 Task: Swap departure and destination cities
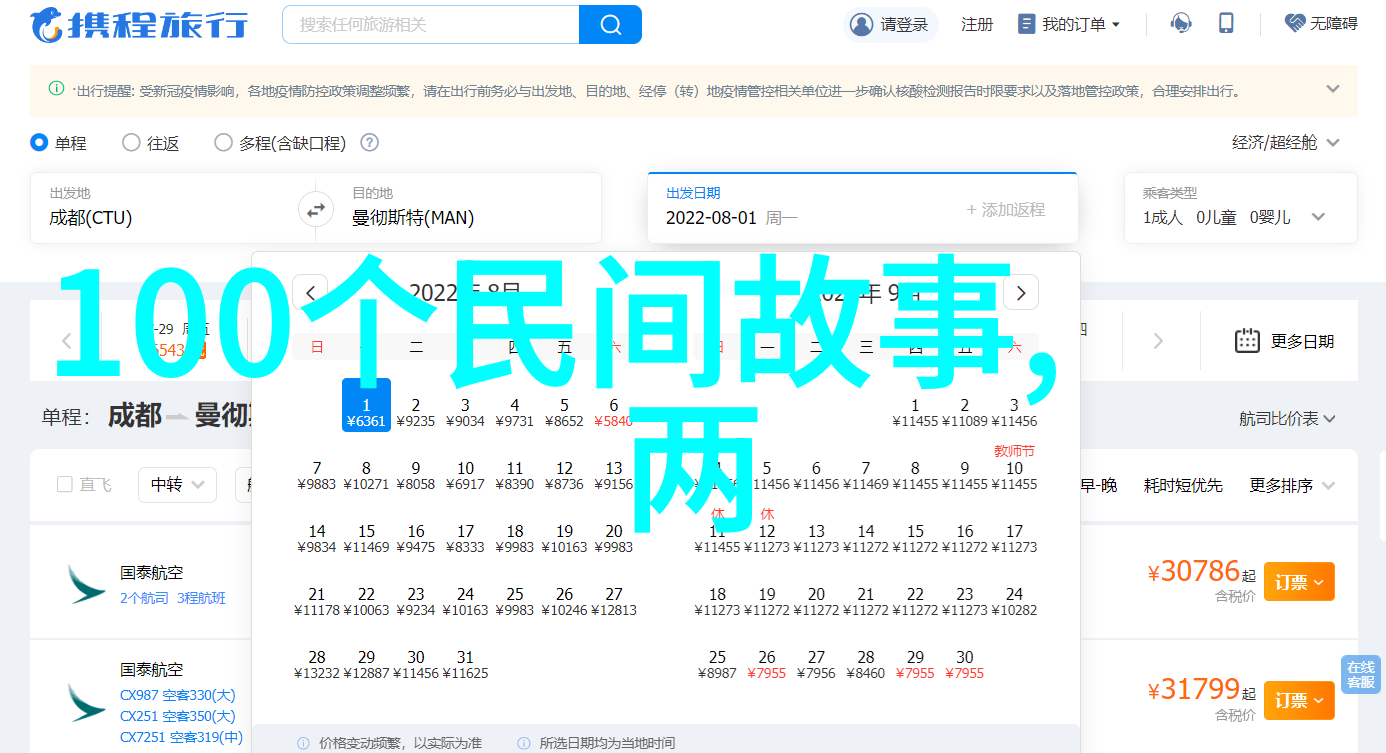(x=315, y=210)
